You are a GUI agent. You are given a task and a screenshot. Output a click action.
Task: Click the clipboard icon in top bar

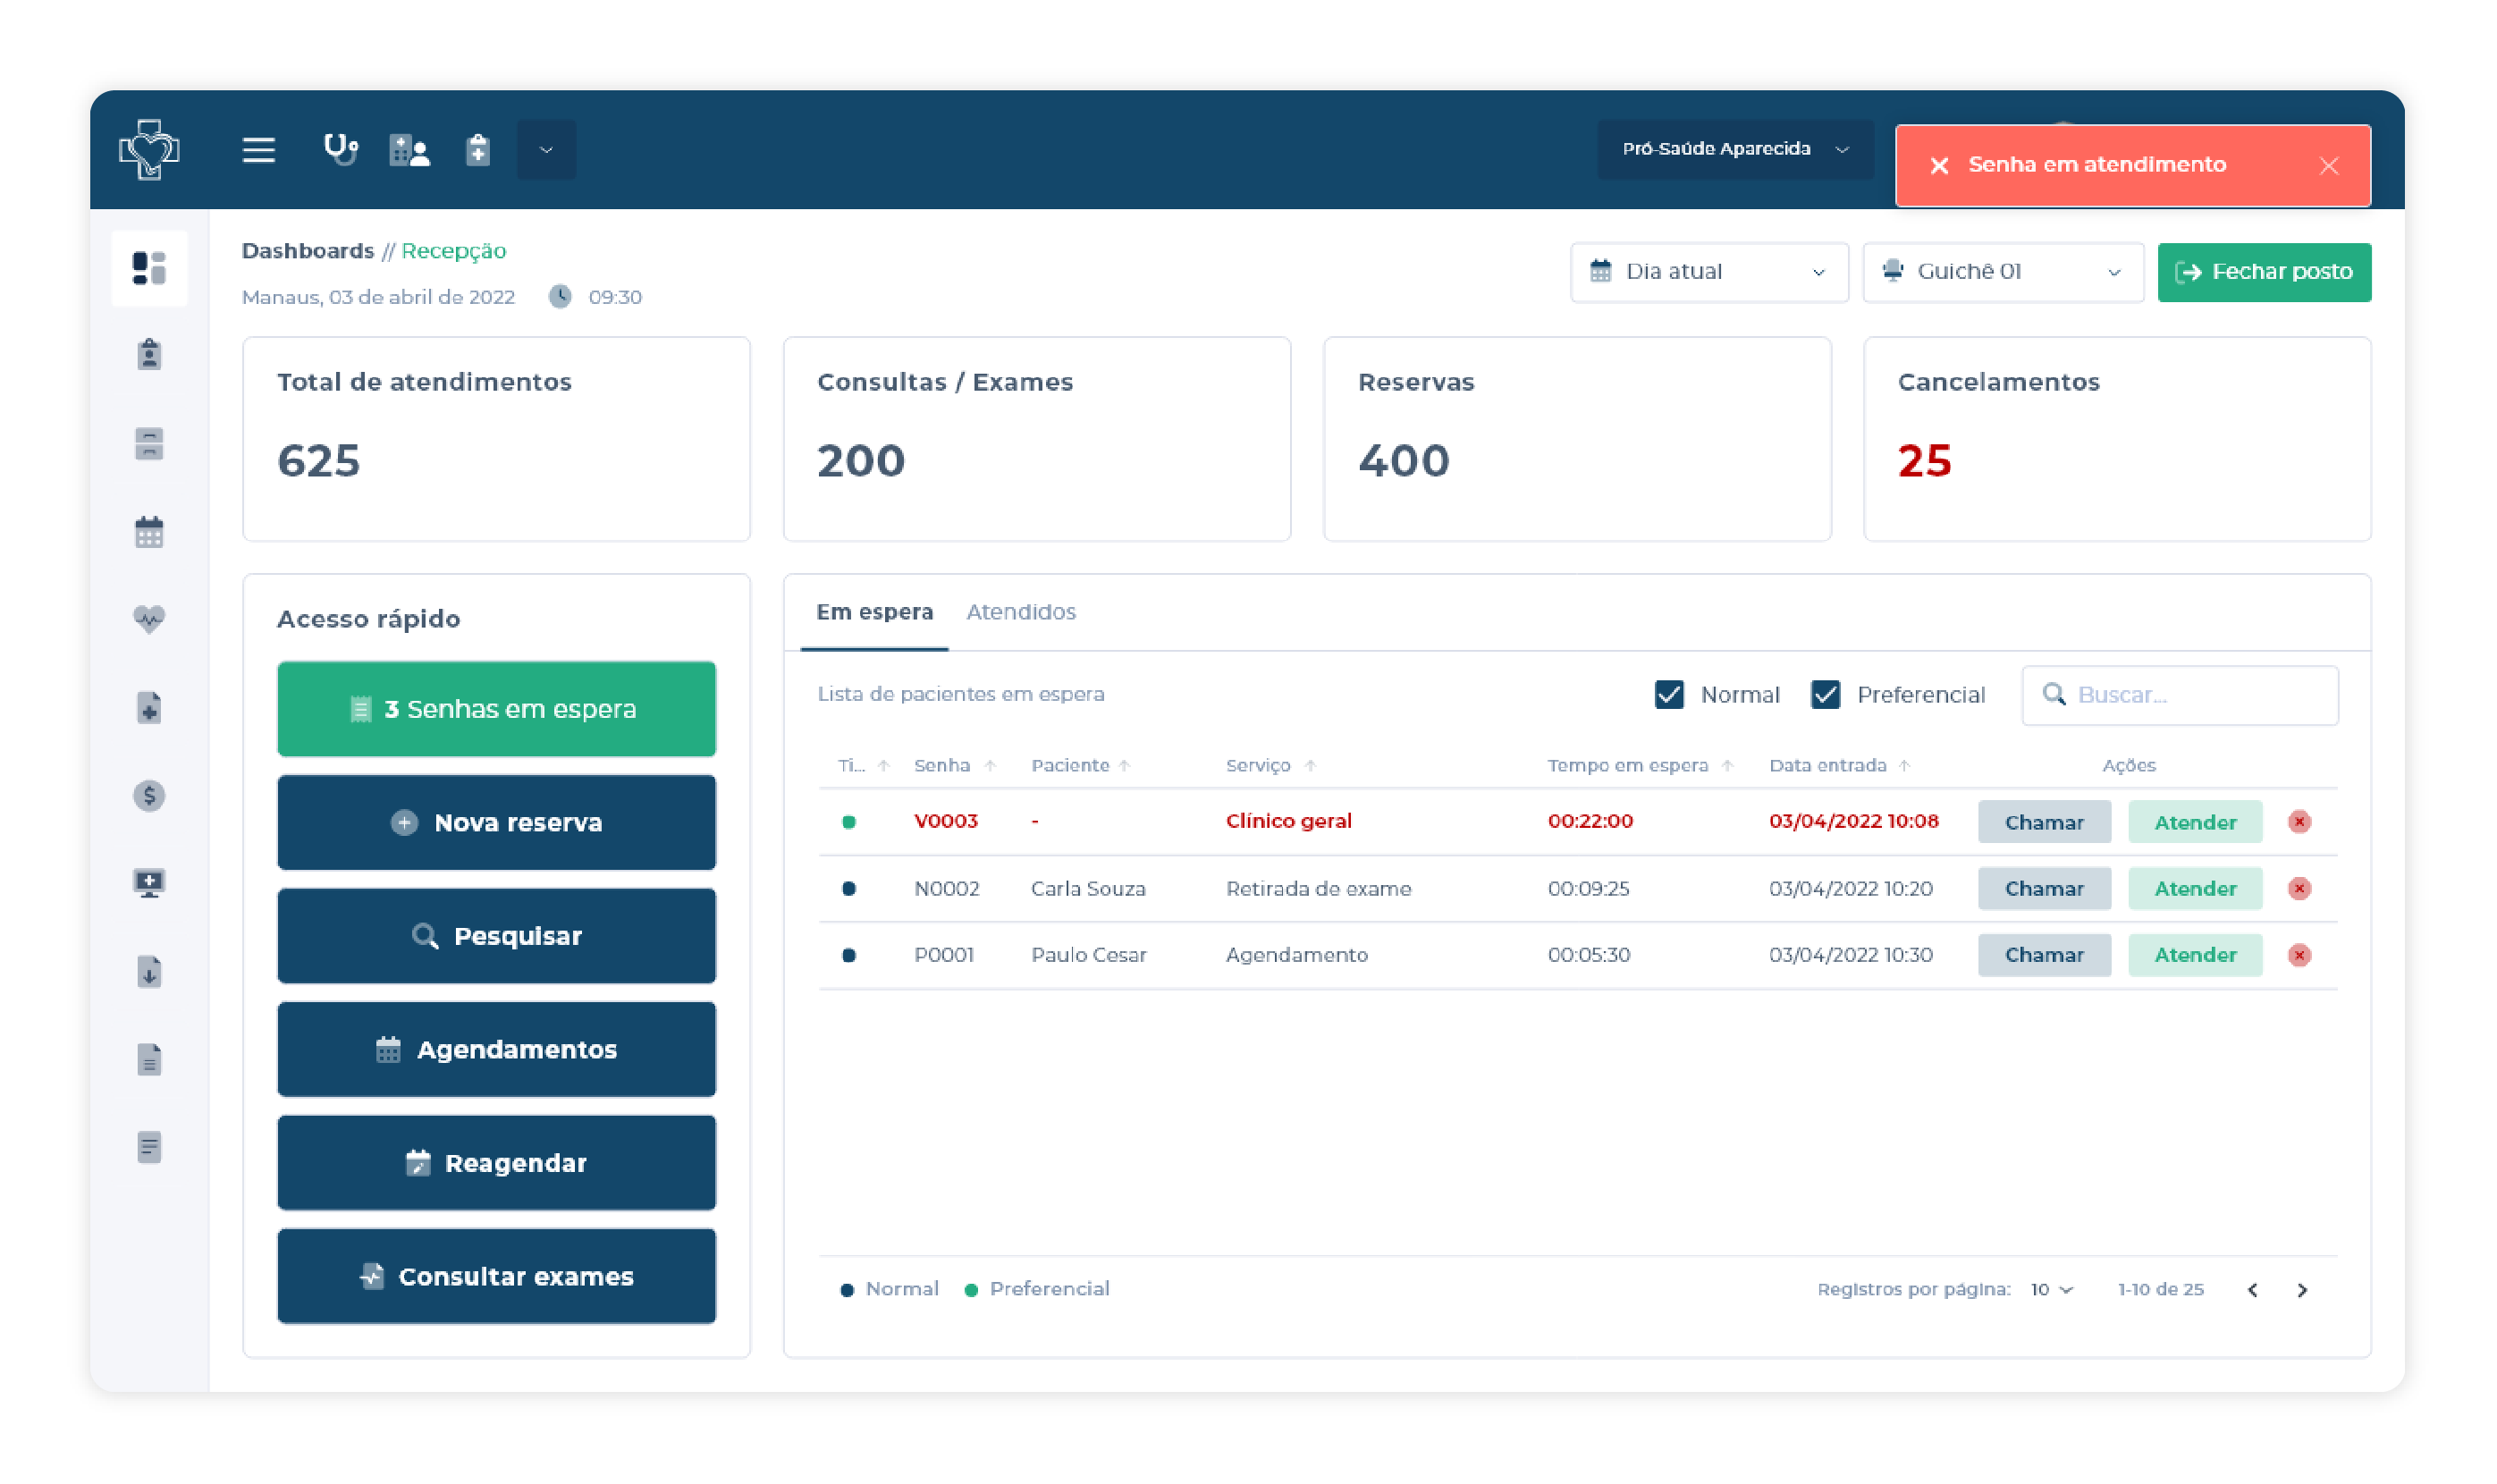(478, 150)
